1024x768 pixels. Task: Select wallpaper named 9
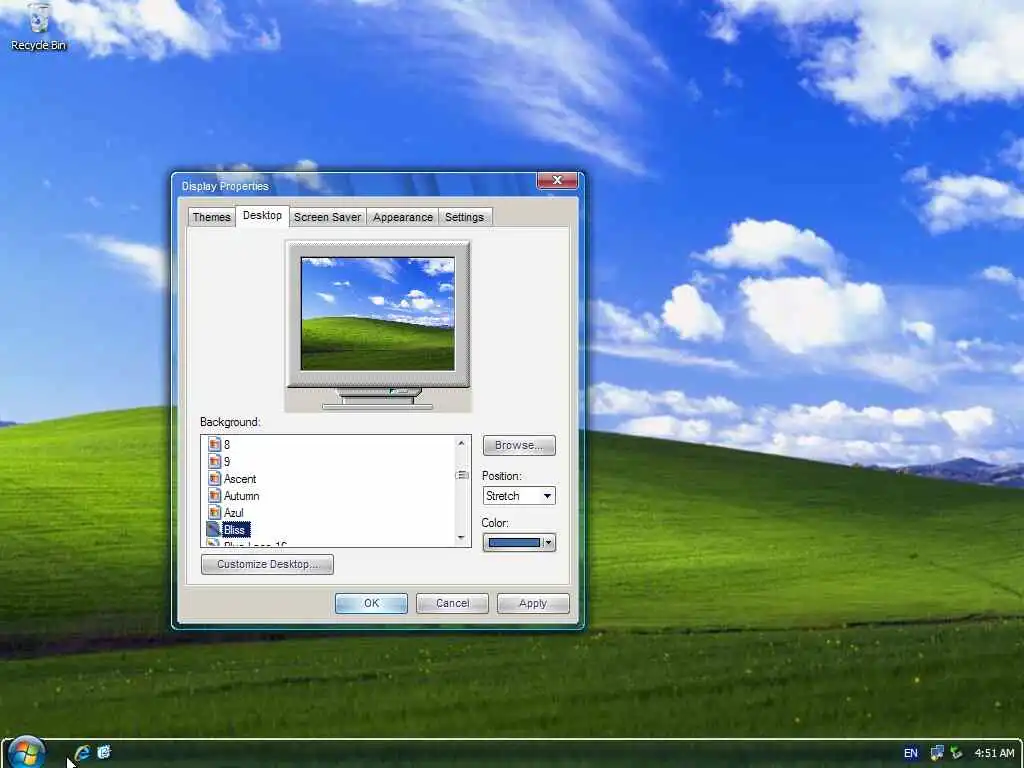pos(227,462)
